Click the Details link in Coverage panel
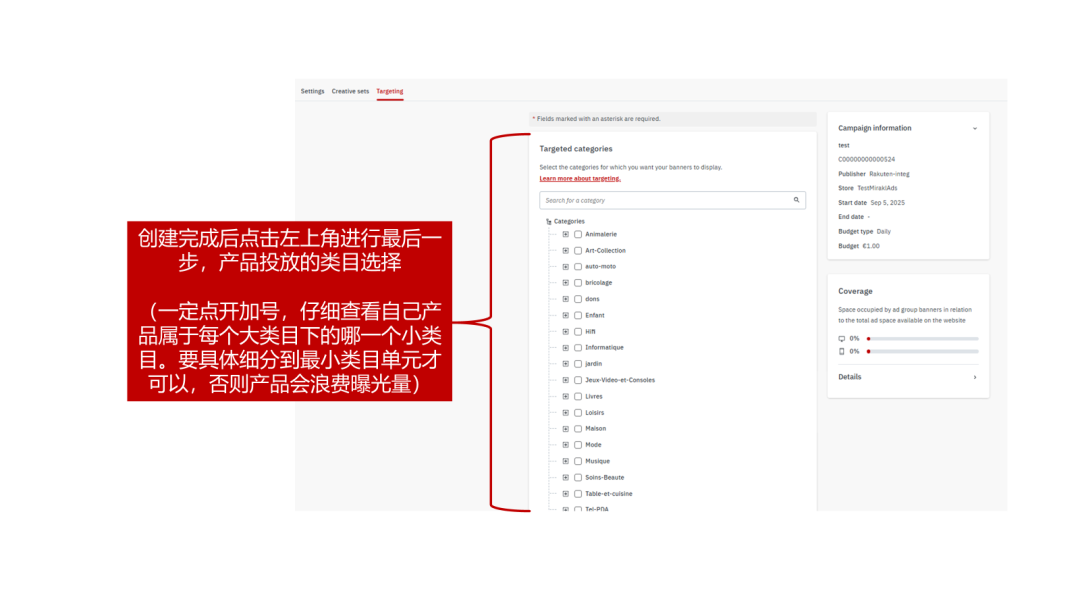The height and width of the screenshot is (608, 1080). [850, 377]
